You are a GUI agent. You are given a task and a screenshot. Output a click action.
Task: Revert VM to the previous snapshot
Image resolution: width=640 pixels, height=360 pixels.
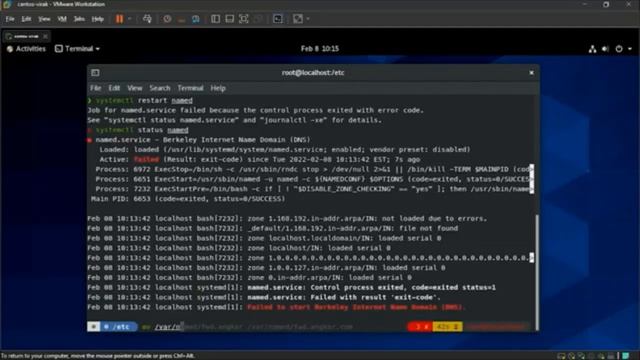[182, 19]
